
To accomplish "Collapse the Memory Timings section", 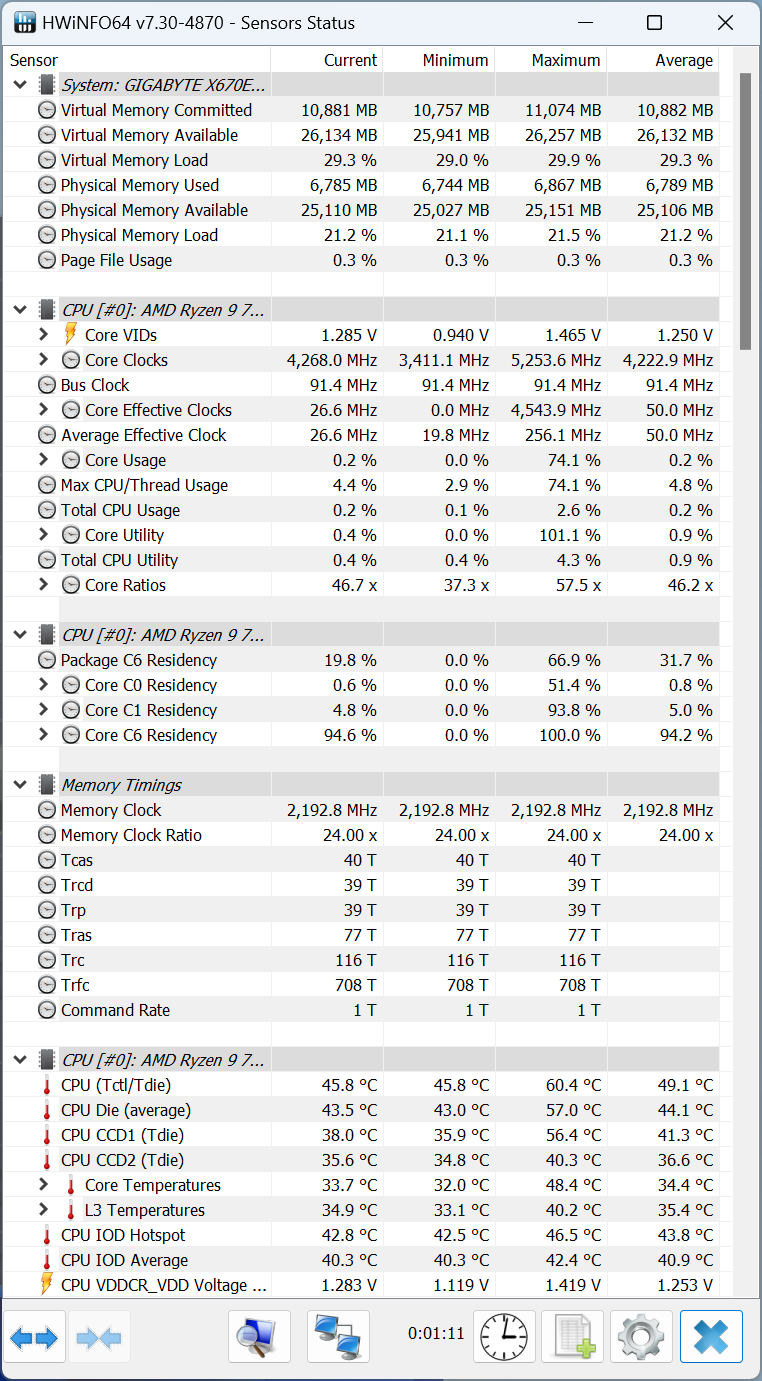I will [x=20, y=785].
